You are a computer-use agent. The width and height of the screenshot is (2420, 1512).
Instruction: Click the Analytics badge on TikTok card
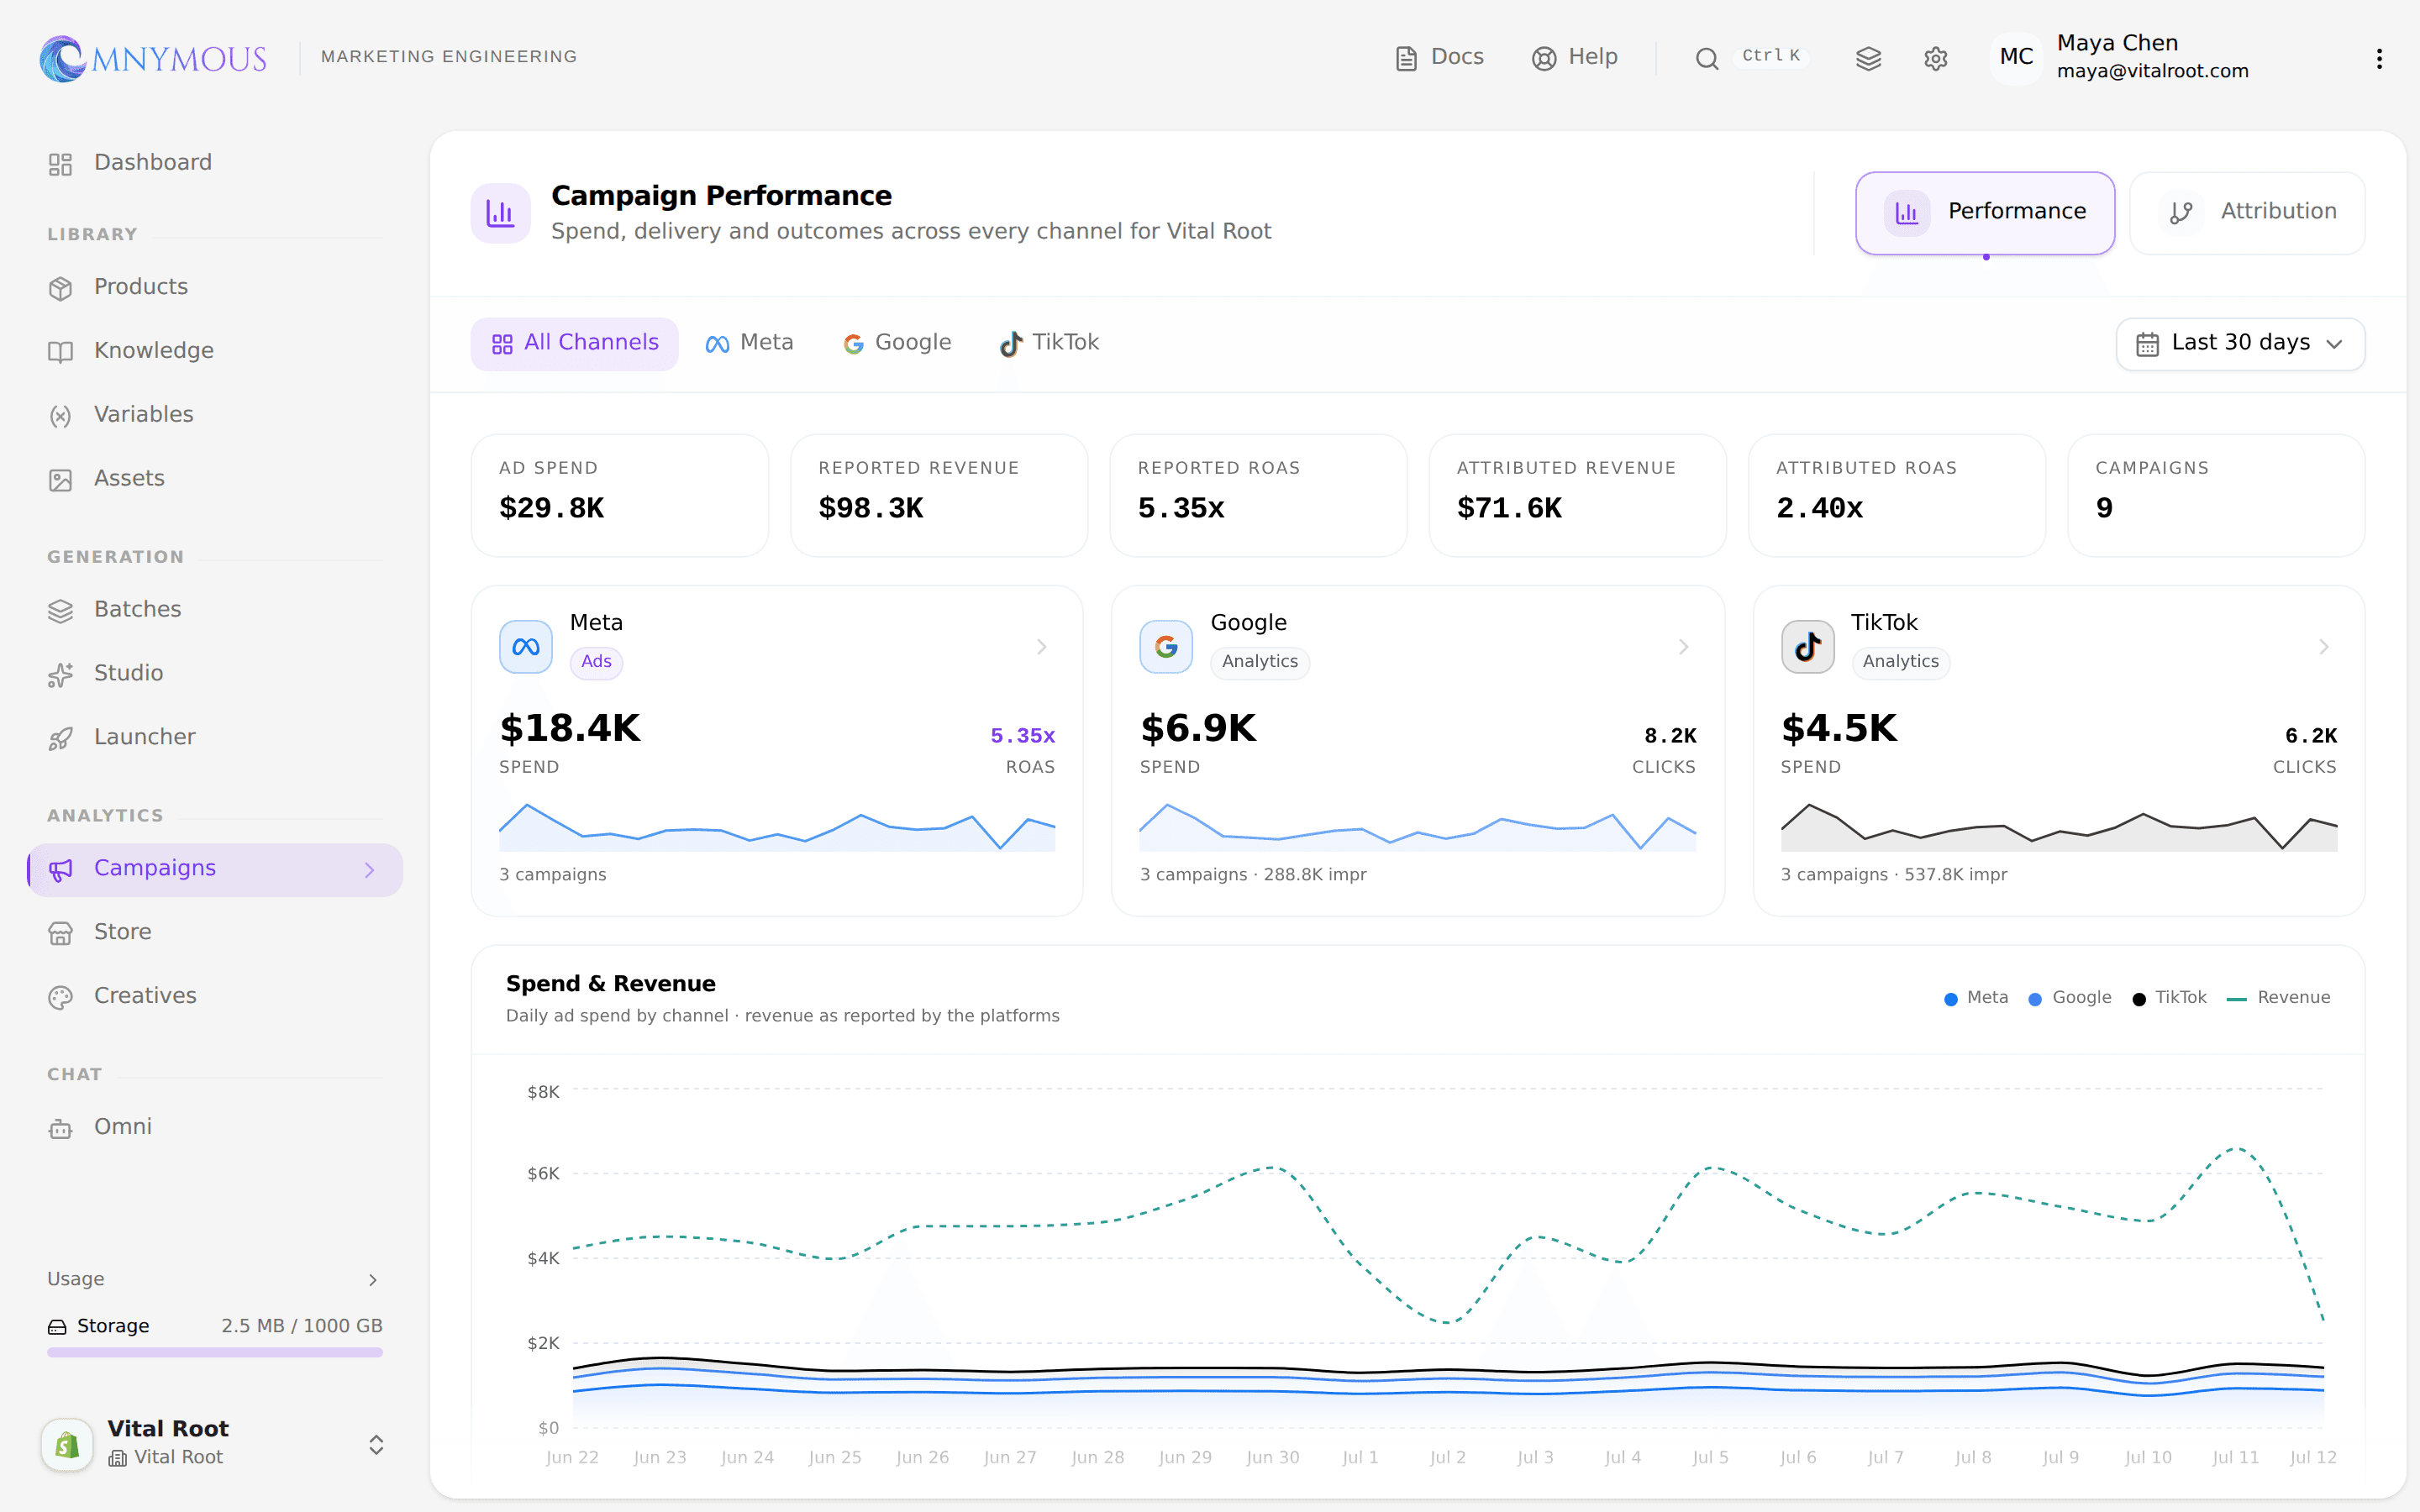coord(1901,662)
